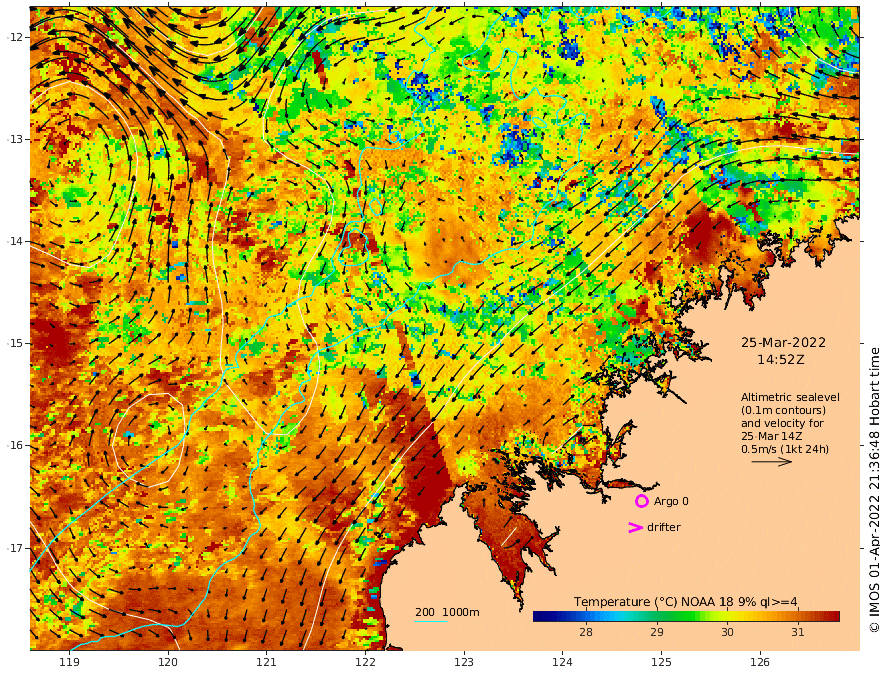The width and height of the screenshot is (880, 680).
Task: Click the longitude axis label '123'
Action: (x=464, y=662)
